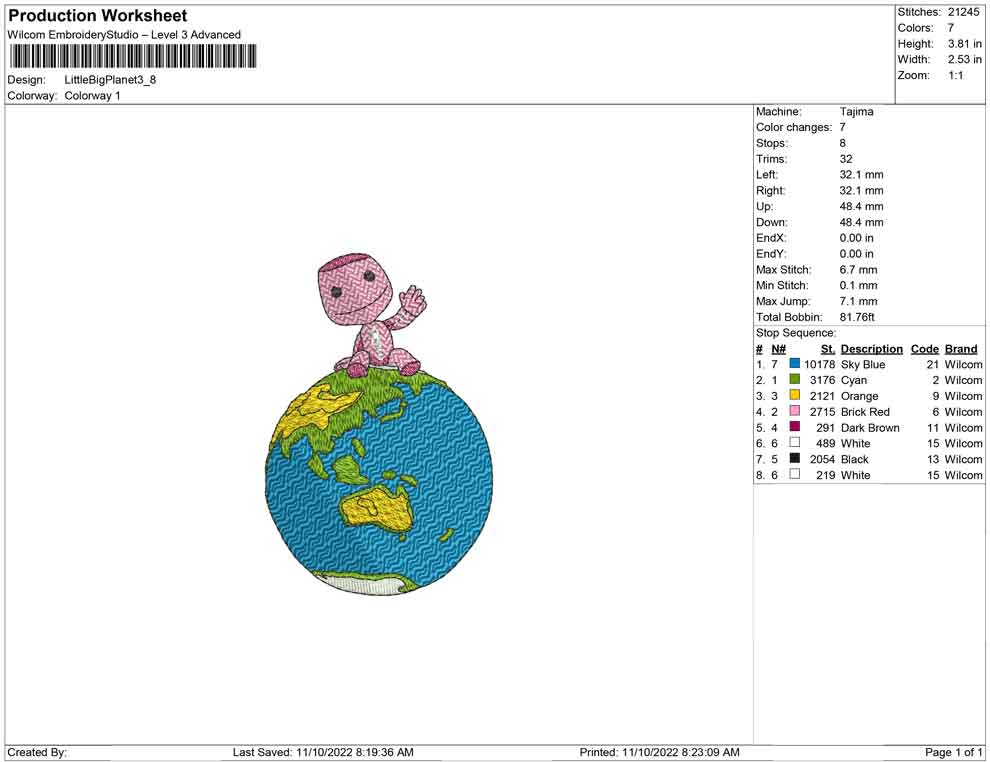Click the Page 1 of 1 indicator
The height and width of the screenshot is (762, 990).
[x=953, y=752]
